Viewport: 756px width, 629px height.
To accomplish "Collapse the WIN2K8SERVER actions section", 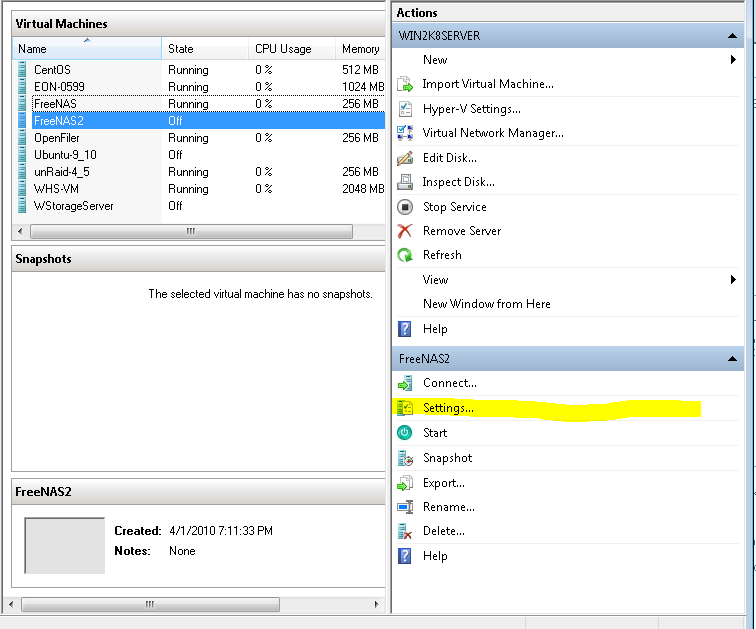I will click(732, 36).
